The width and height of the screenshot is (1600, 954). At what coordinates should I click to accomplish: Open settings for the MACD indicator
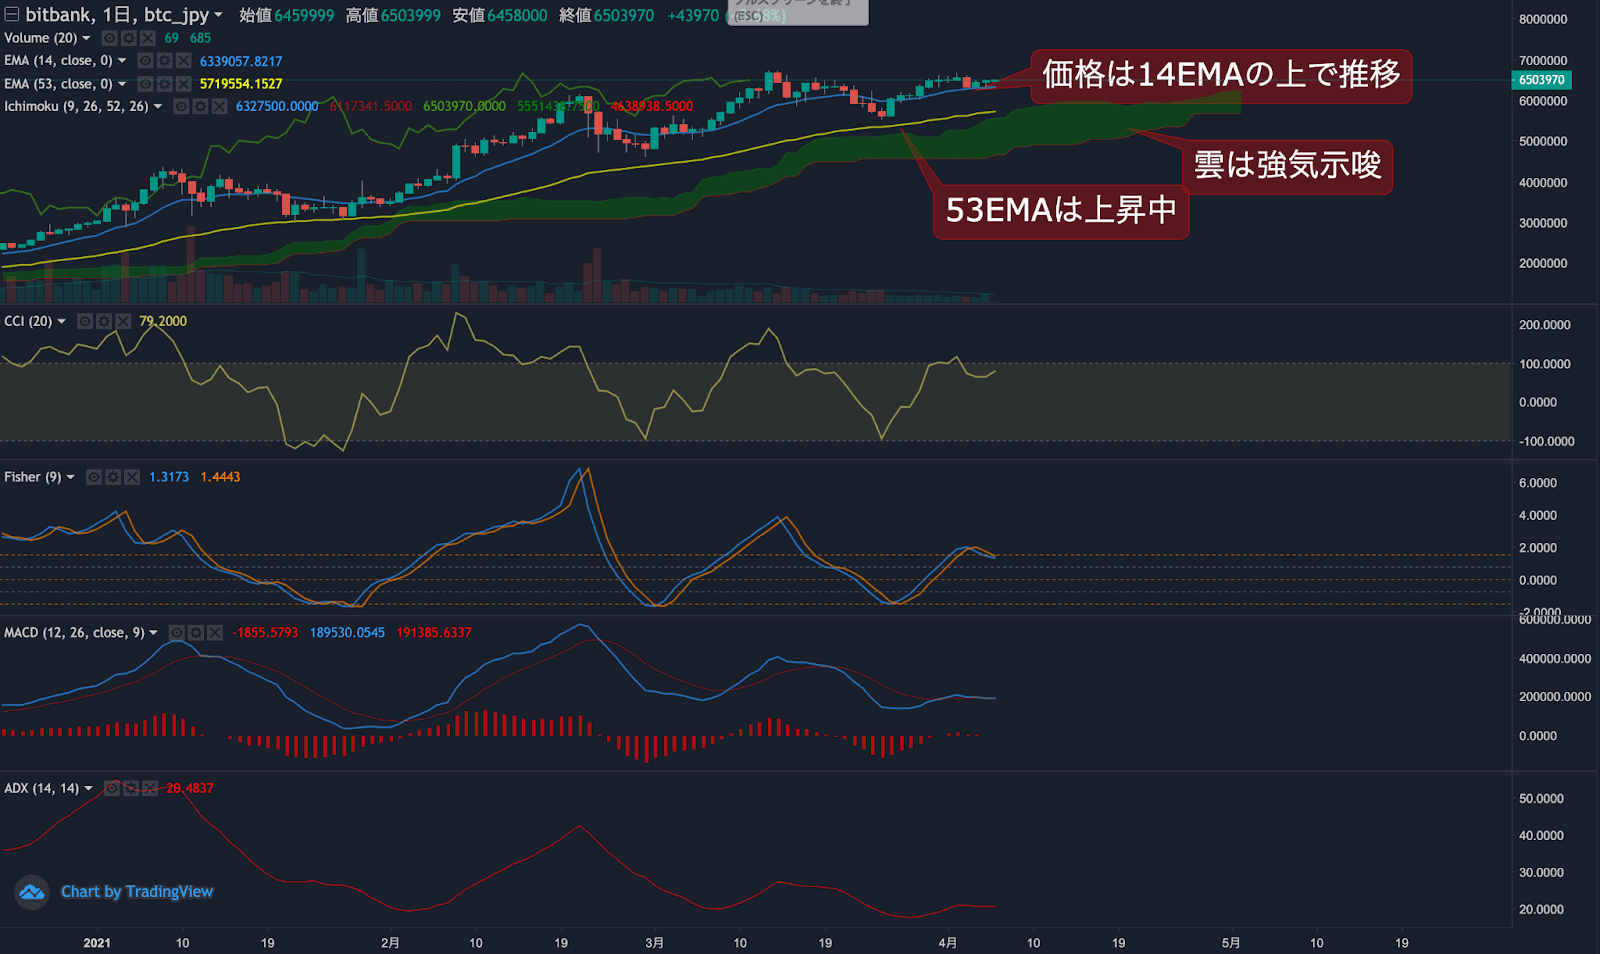196,633
